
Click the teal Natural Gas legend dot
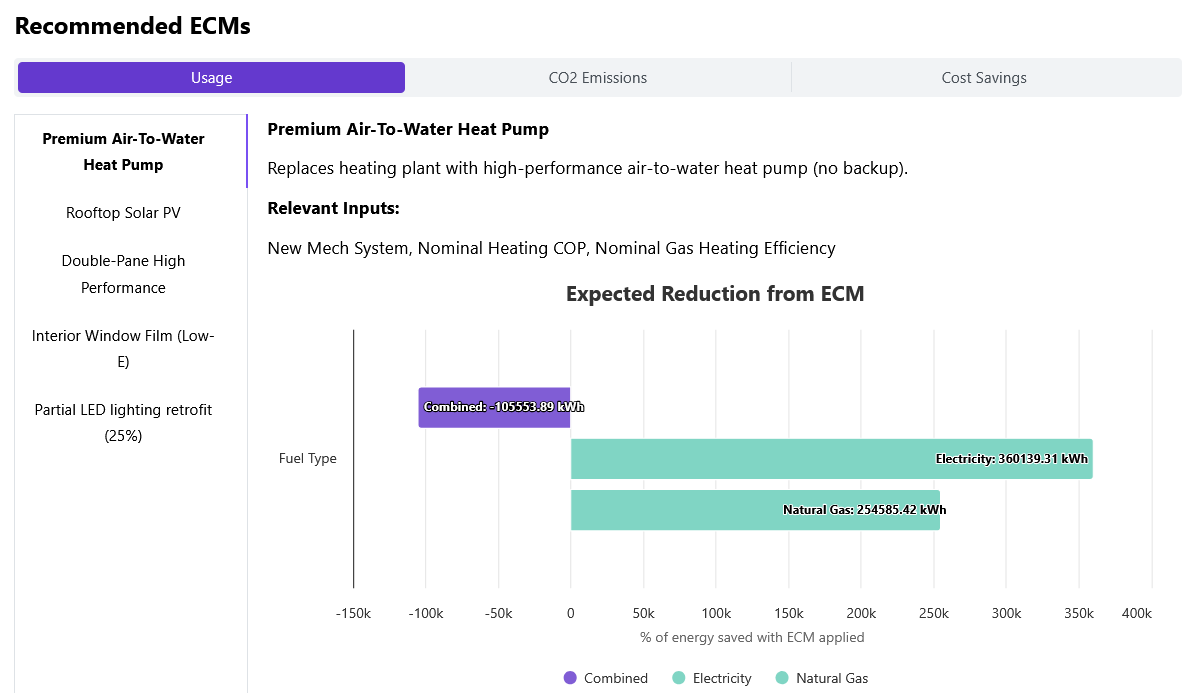point(782,678)
